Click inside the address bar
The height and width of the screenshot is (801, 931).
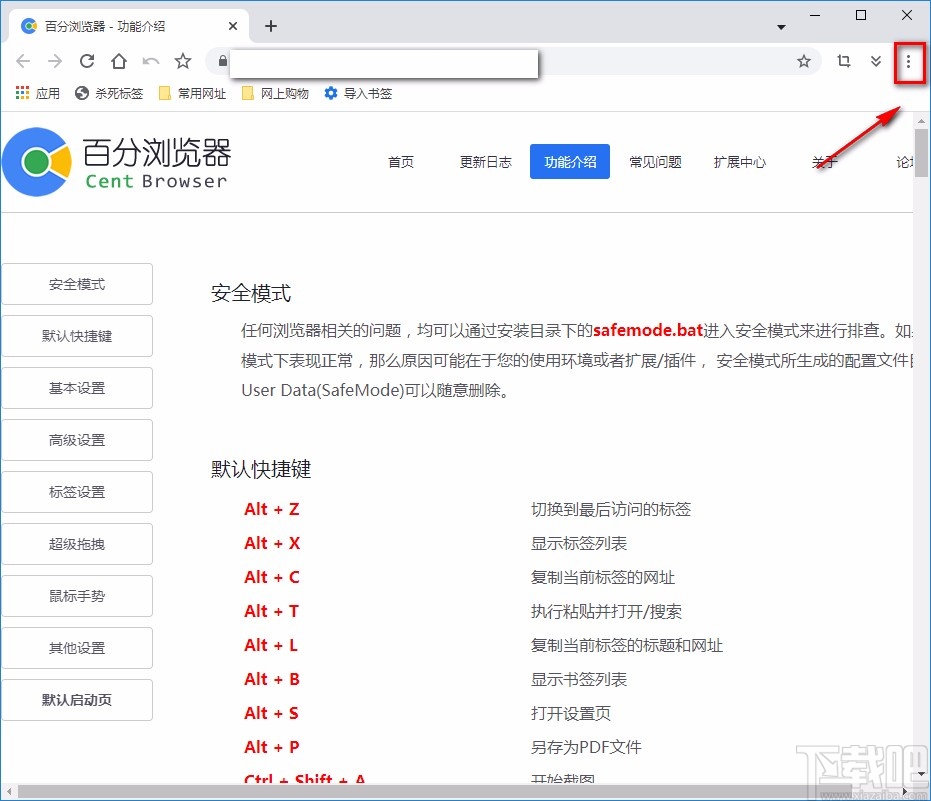click(x=383, y=62)
